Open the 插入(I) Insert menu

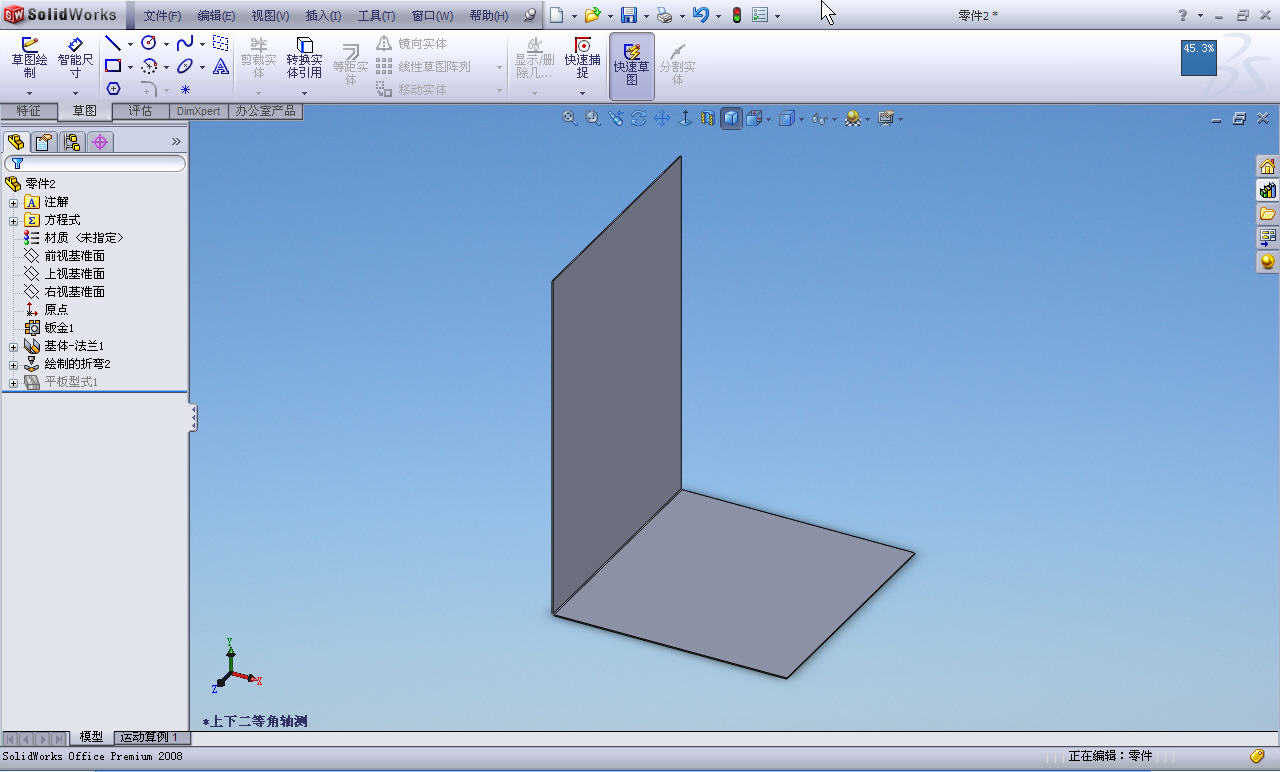click(323, 16)
